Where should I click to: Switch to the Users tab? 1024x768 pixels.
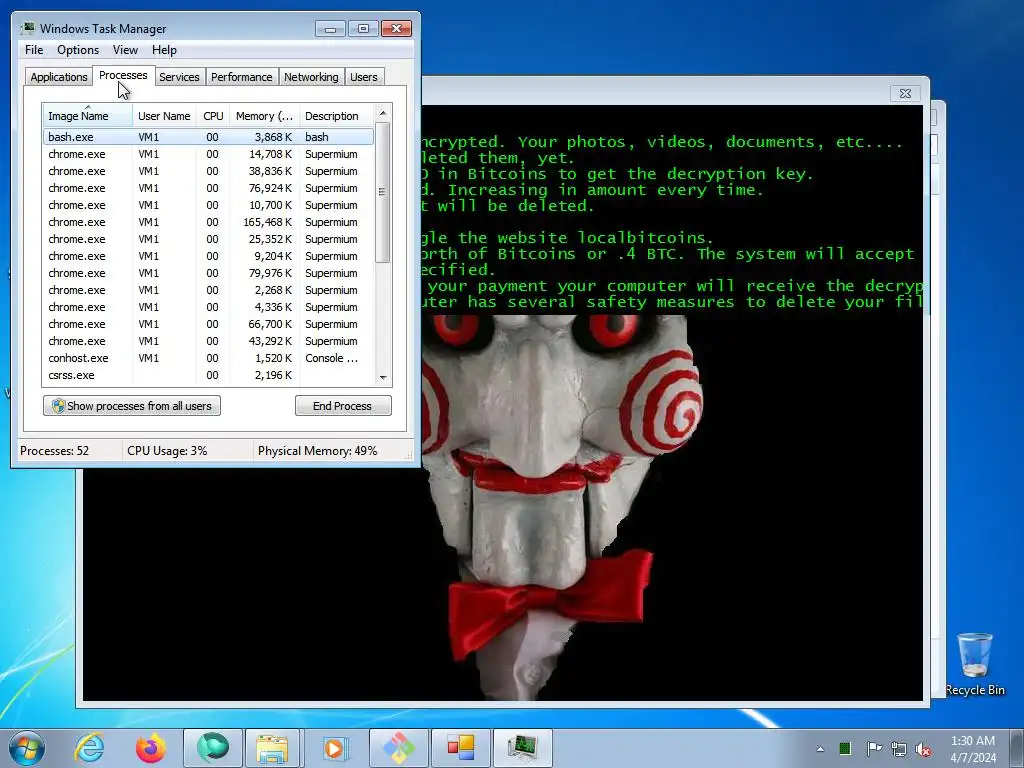pos(363,77)
